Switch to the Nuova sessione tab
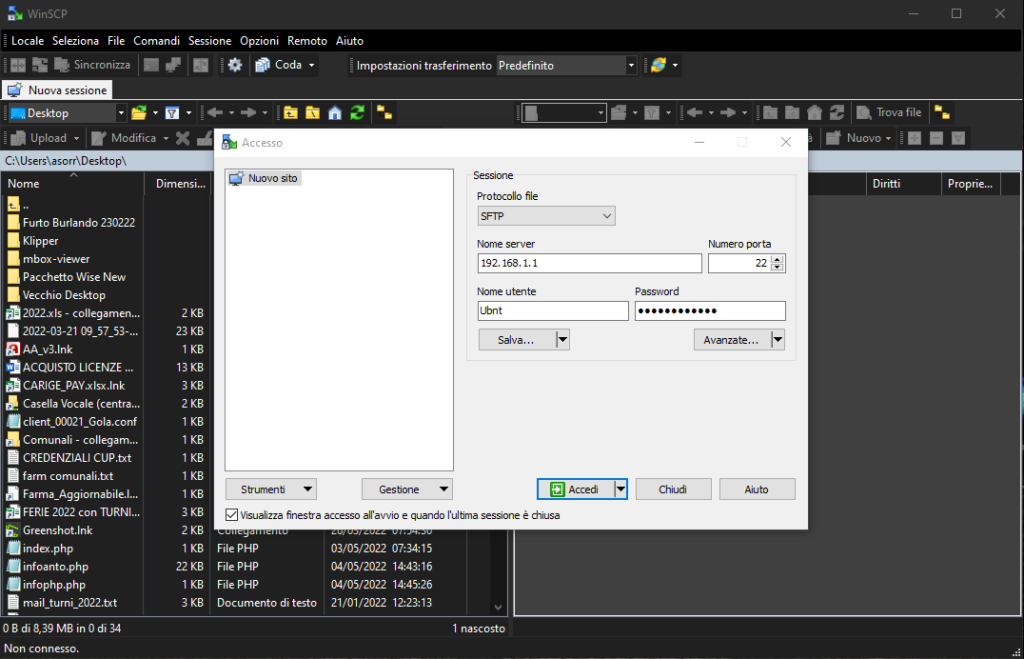Screen dimensions: 1024x659 57,90
